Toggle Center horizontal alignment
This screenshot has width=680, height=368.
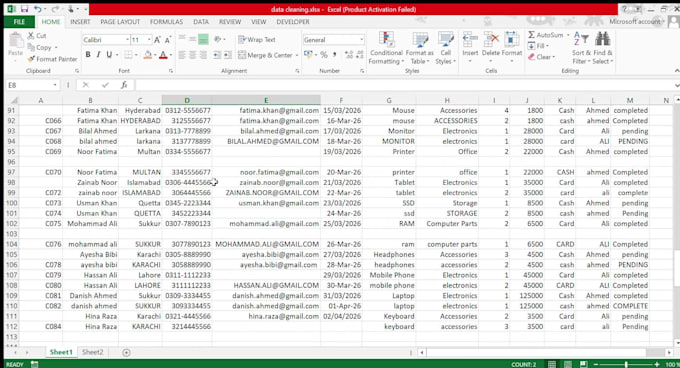pyautogui.click(x=193, y=55)
